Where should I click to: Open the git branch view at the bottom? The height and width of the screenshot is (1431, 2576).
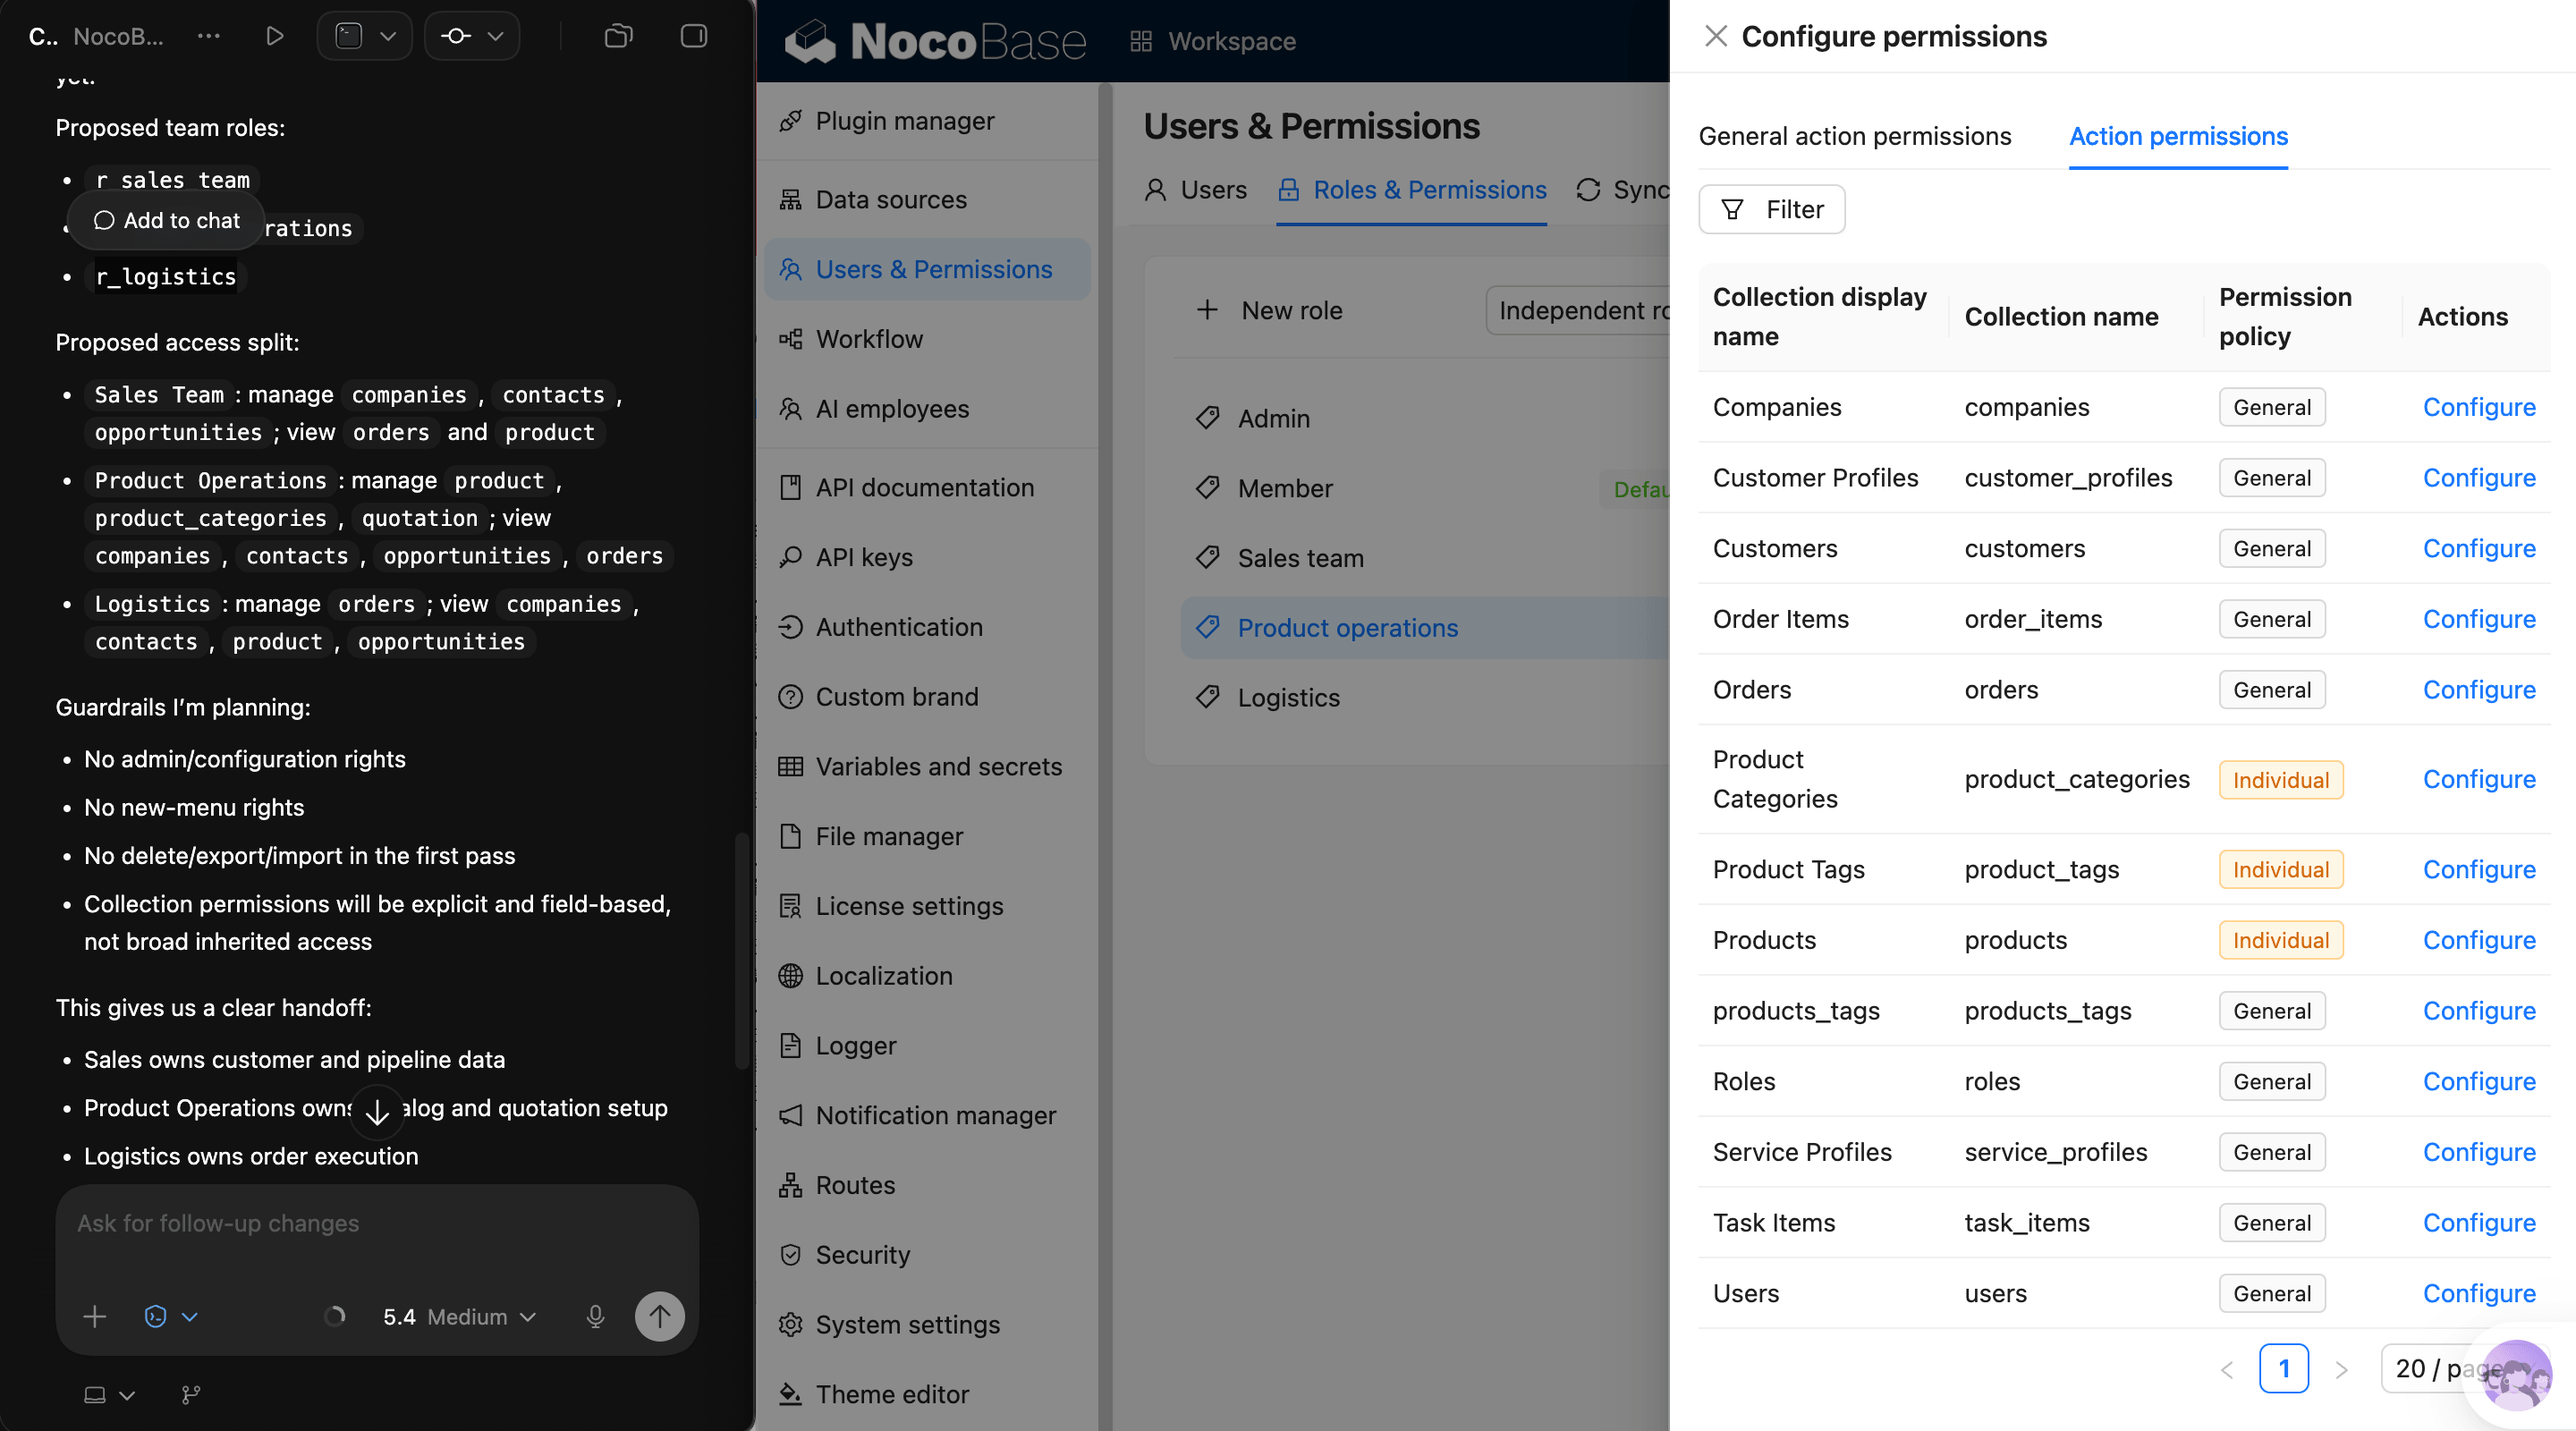[x=190, y=1395]
